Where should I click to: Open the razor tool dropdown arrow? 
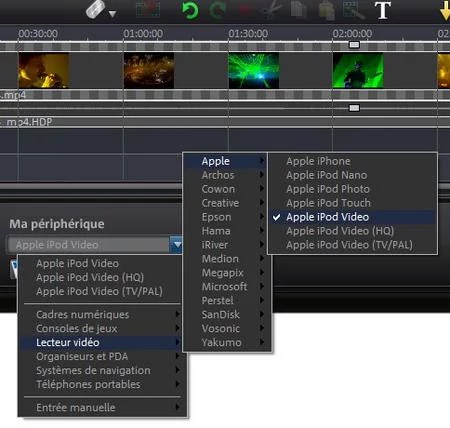pos(112,14)
